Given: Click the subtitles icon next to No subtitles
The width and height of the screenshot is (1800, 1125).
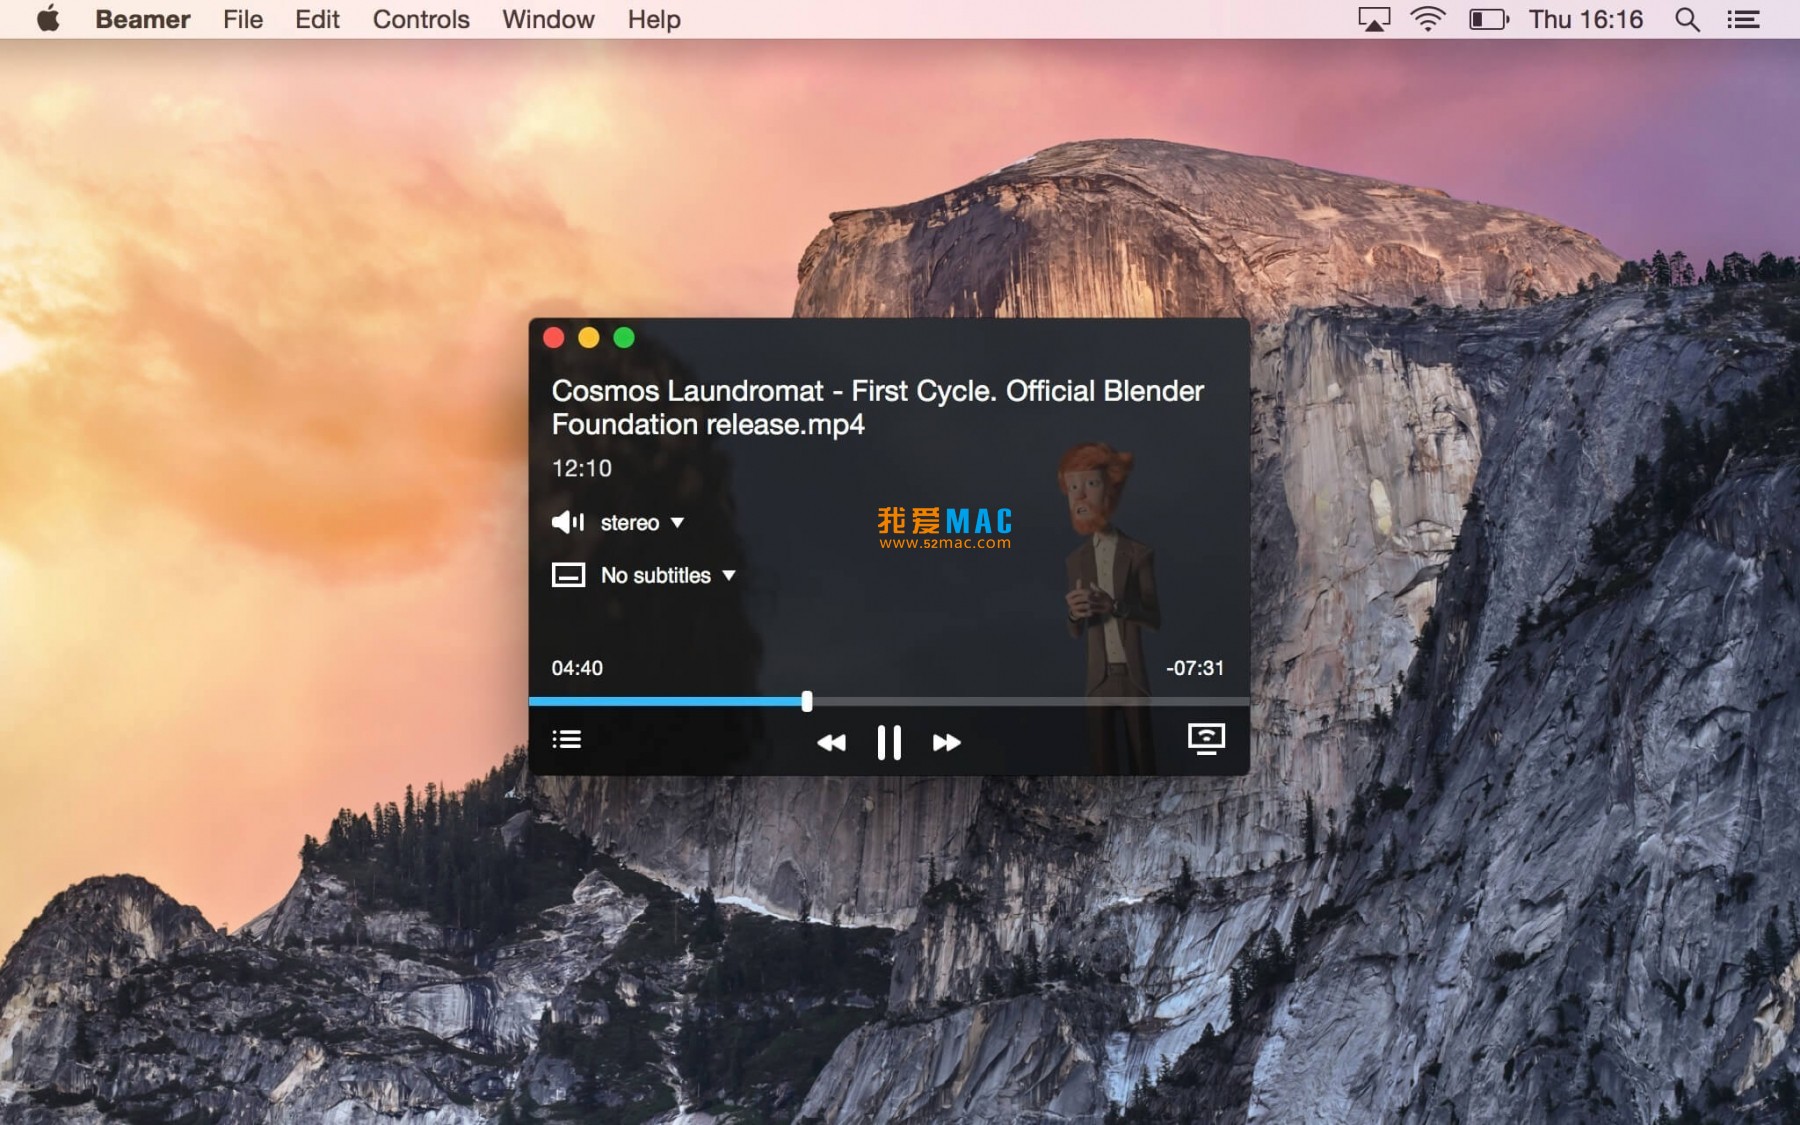Looking at the screenshot, I should coord(567,575).
